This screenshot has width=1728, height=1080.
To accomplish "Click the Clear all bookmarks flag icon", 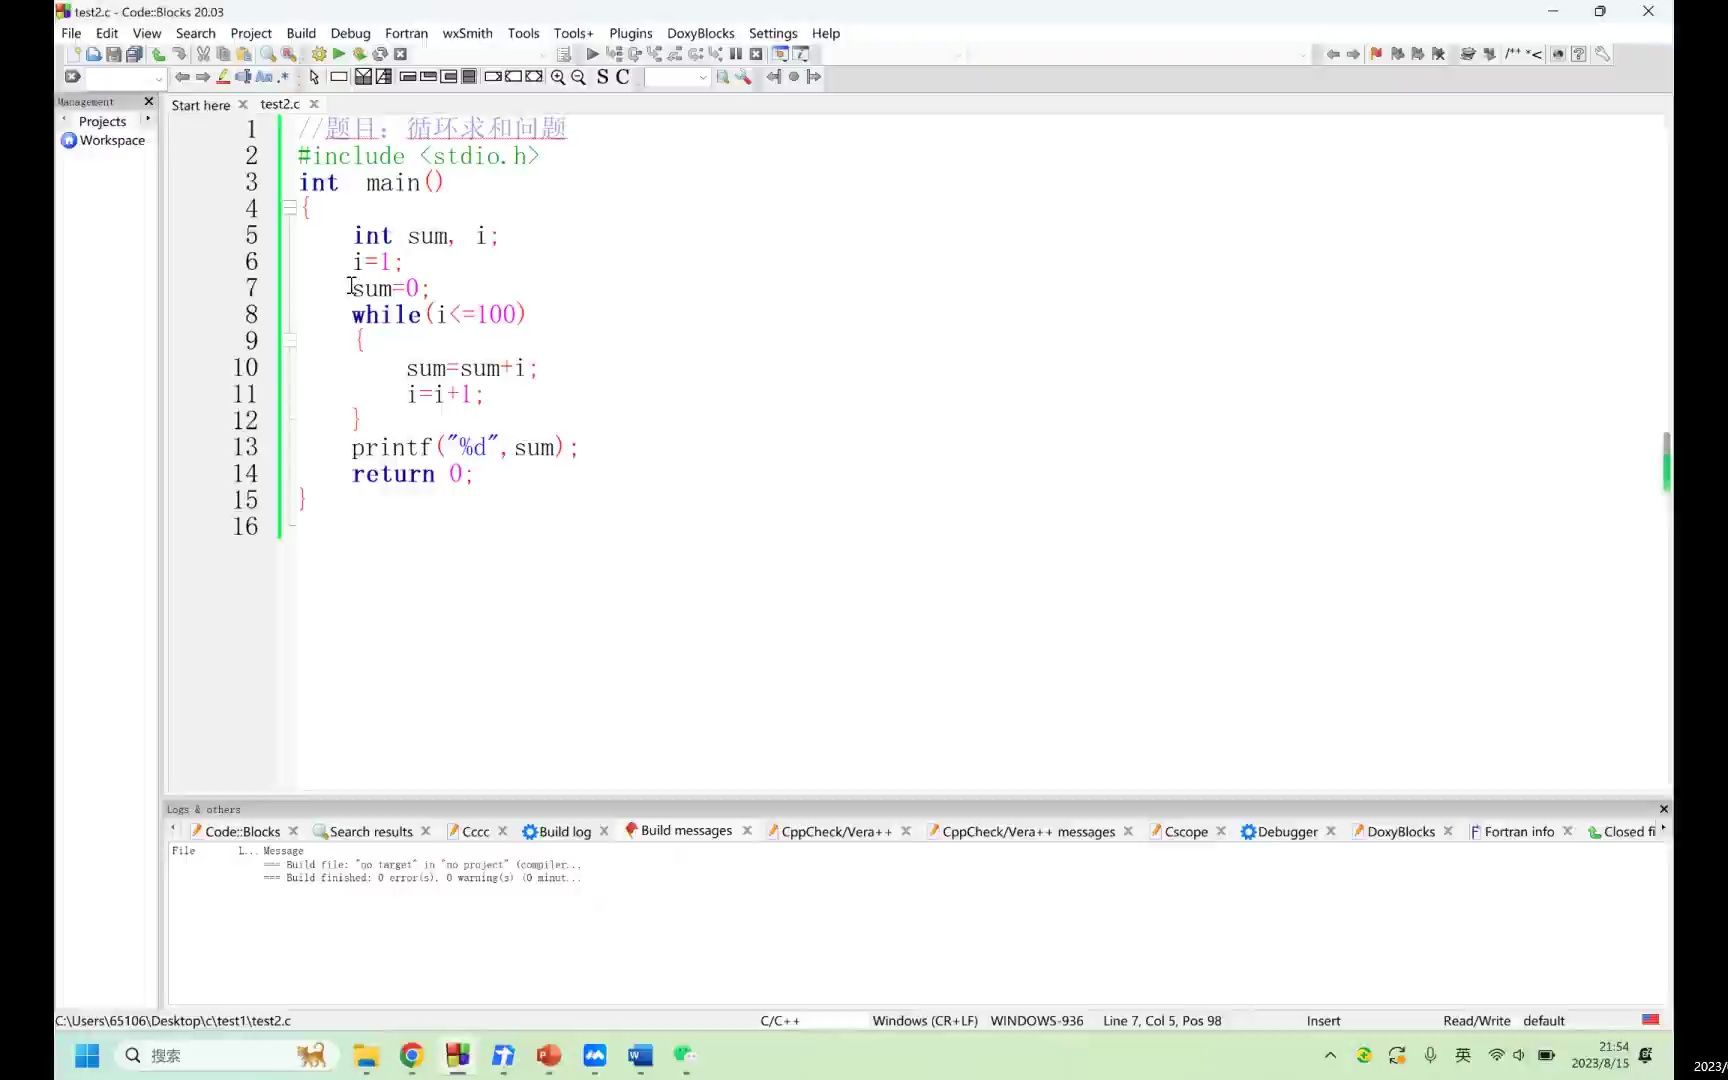I will (x=1438, y=54).
